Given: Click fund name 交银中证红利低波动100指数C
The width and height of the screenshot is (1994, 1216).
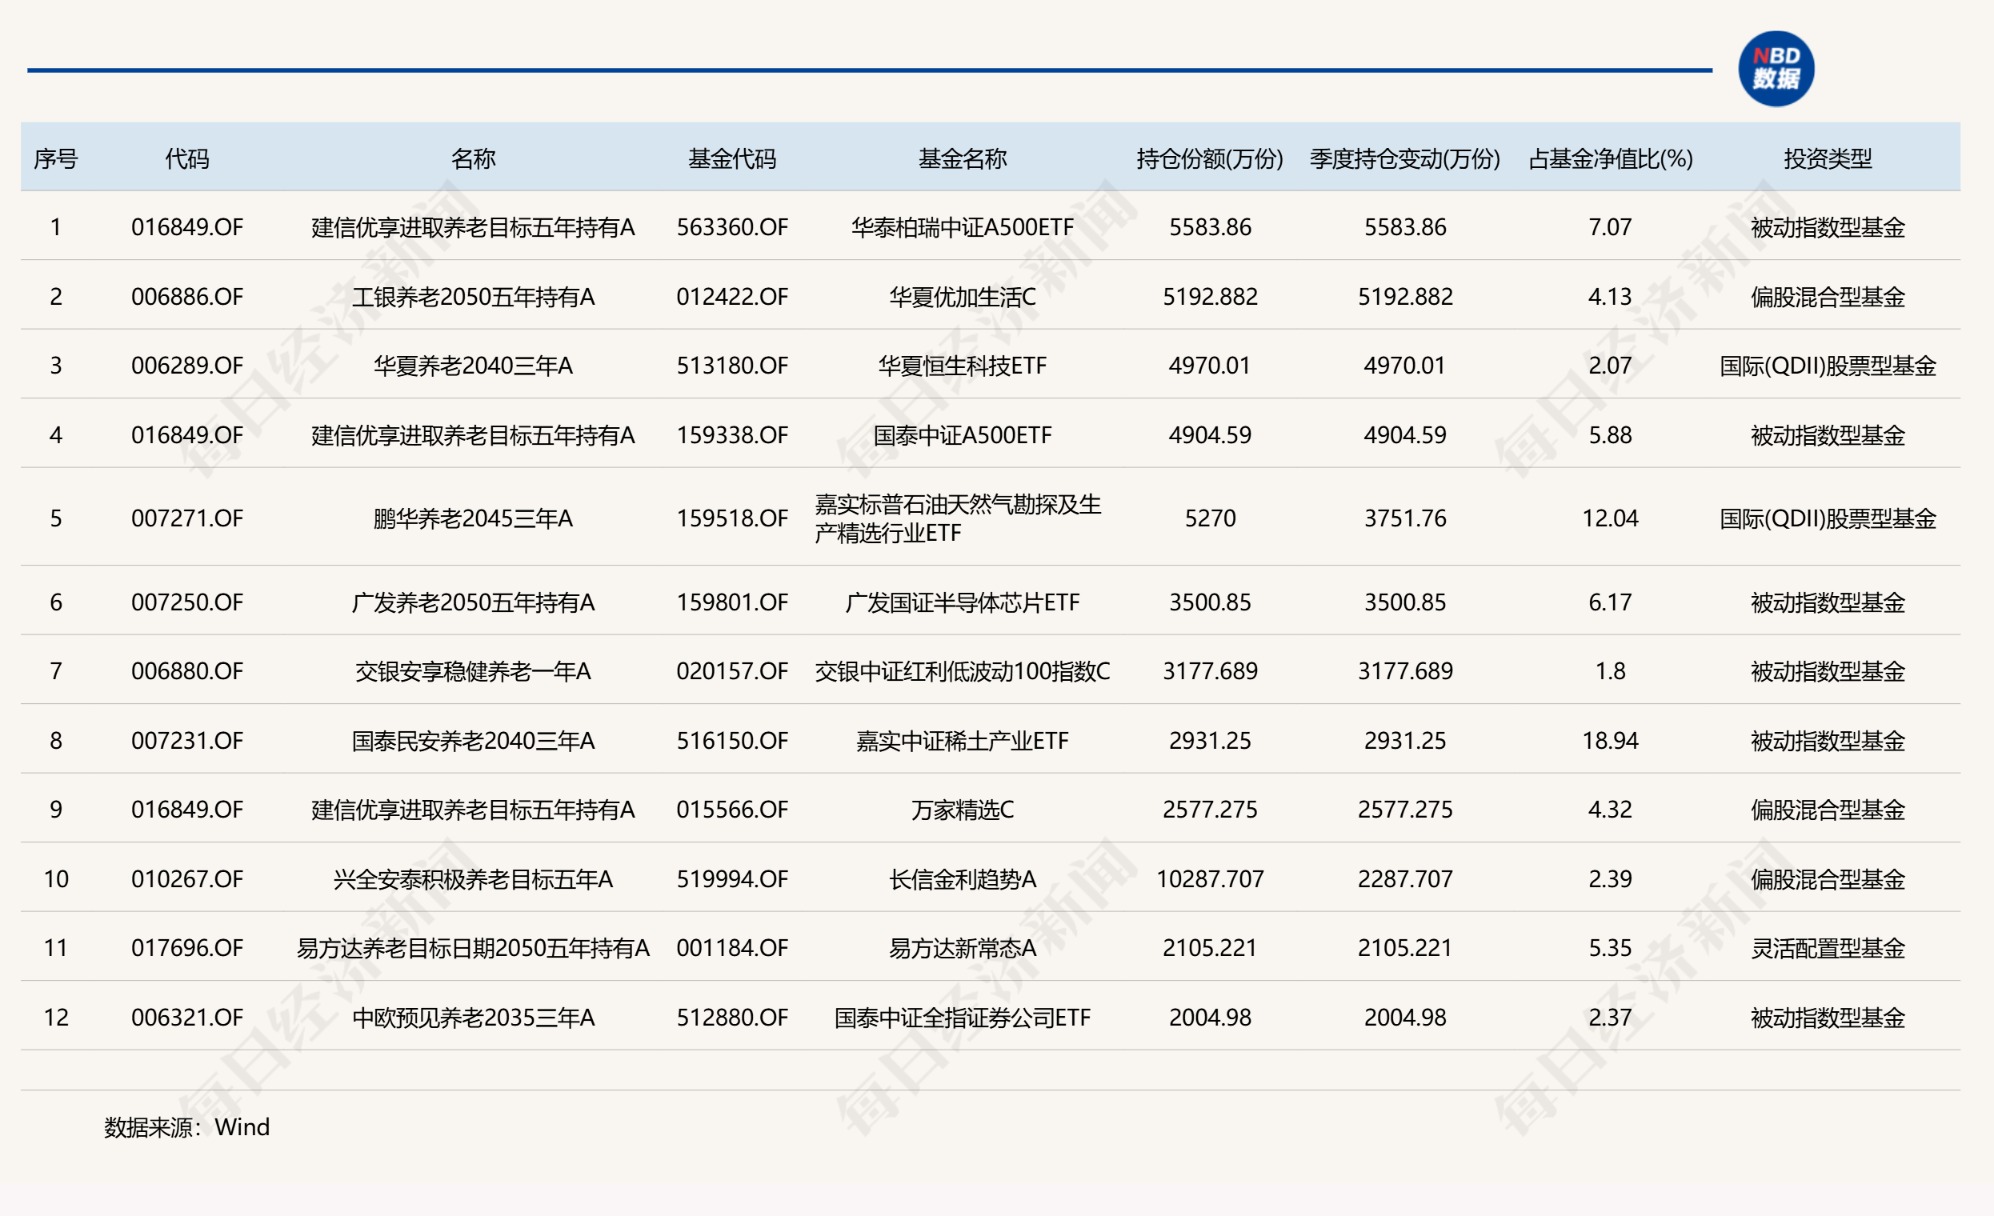Looking at the screenshot, I should (962, 671).
